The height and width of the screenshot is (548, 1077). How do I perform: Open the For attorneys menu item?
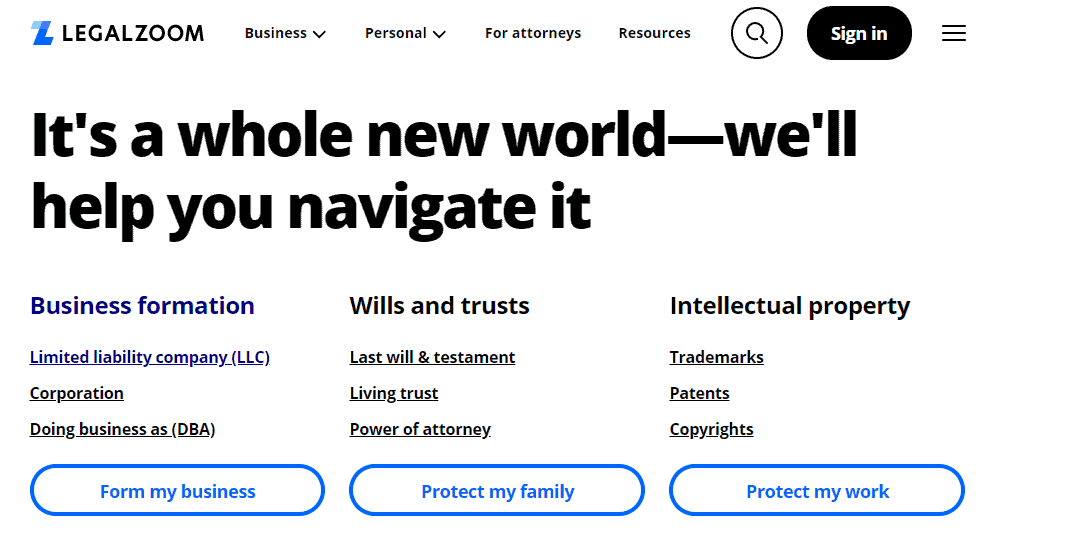[x=533, y=33]
